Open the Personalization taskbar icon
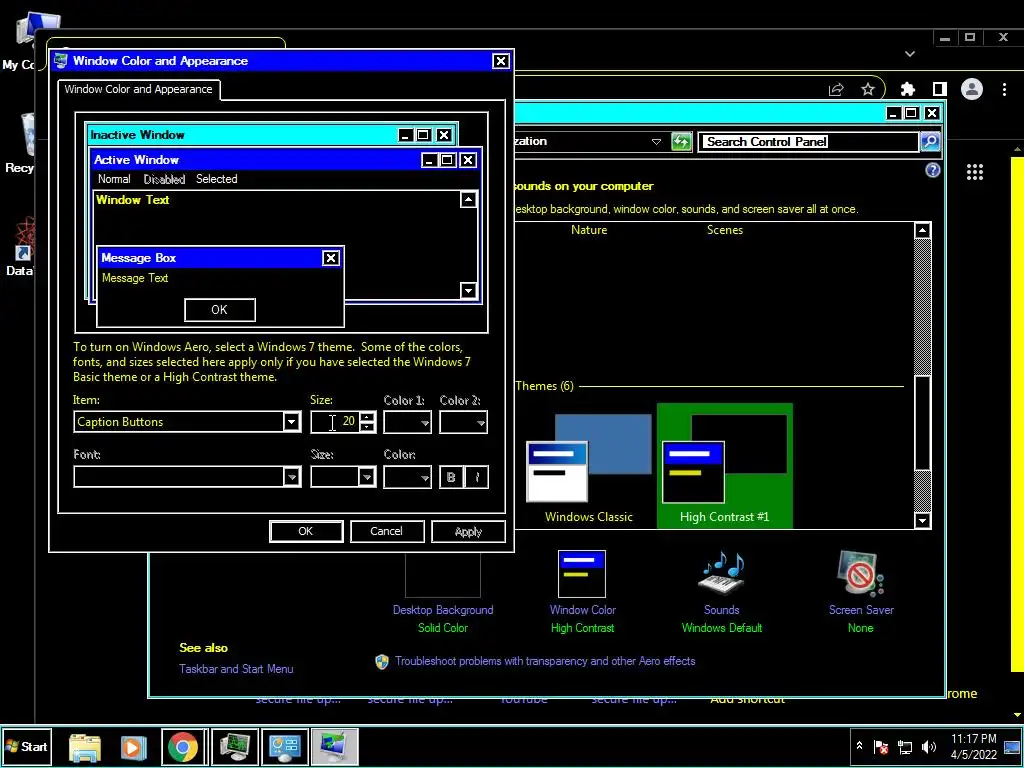This screenshot has height=768, width=1024. [334, 747]
